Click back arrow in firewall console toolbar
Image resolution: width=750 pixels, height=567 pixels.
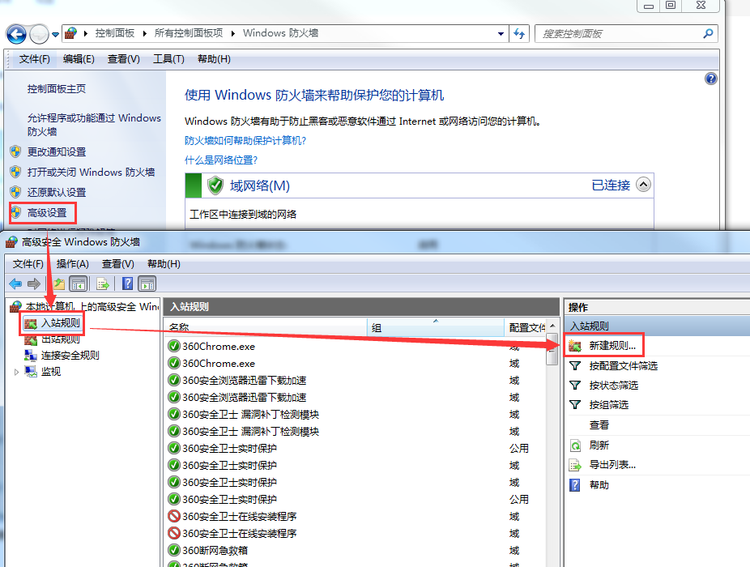tap(16, 284)
